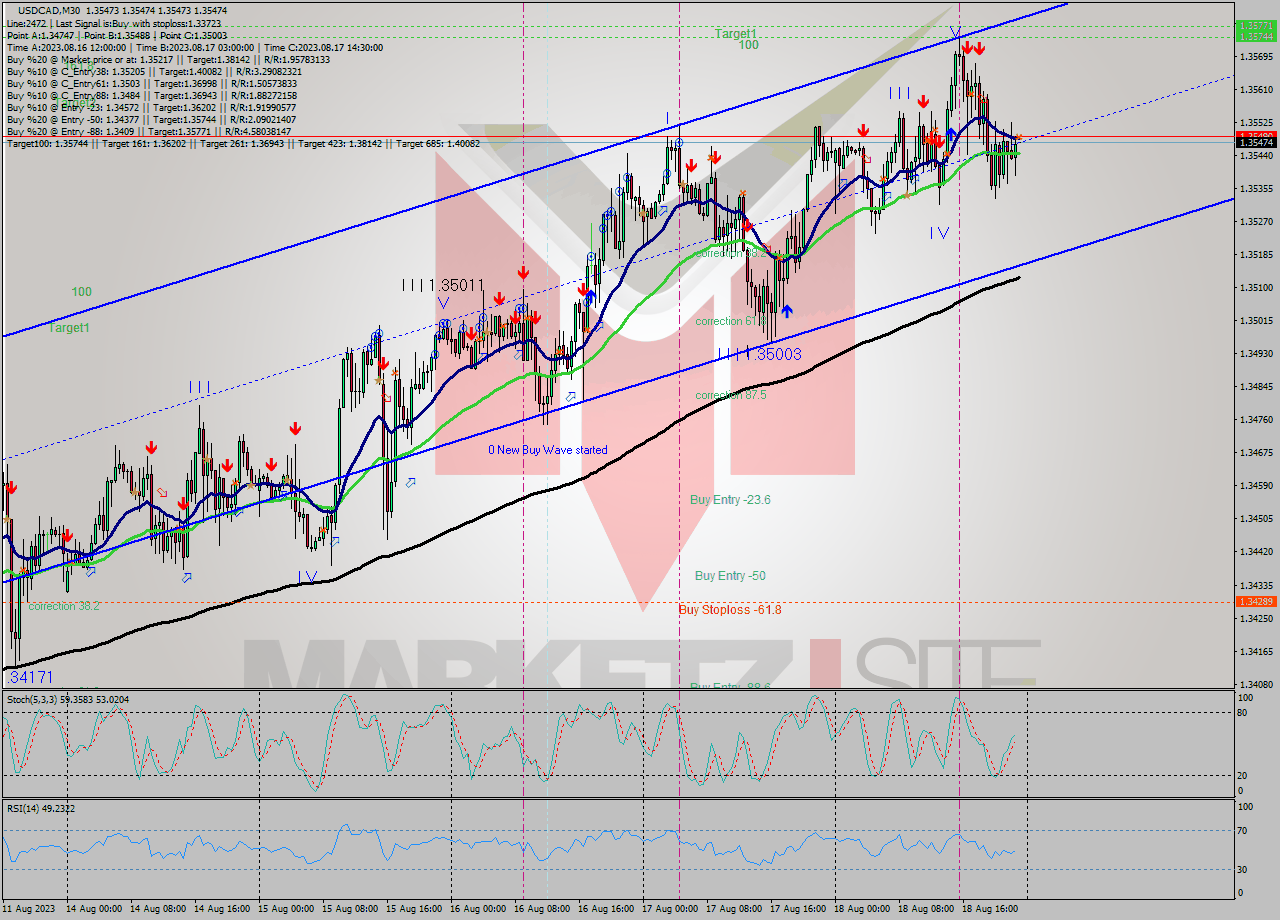
Task: Click the current price label 1.35474 on the axis
Action: click(1256, 141)
